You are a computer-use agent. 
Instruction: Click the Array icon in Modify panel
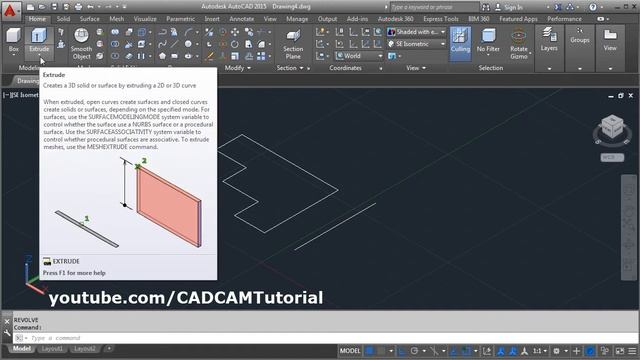point(261,56)
